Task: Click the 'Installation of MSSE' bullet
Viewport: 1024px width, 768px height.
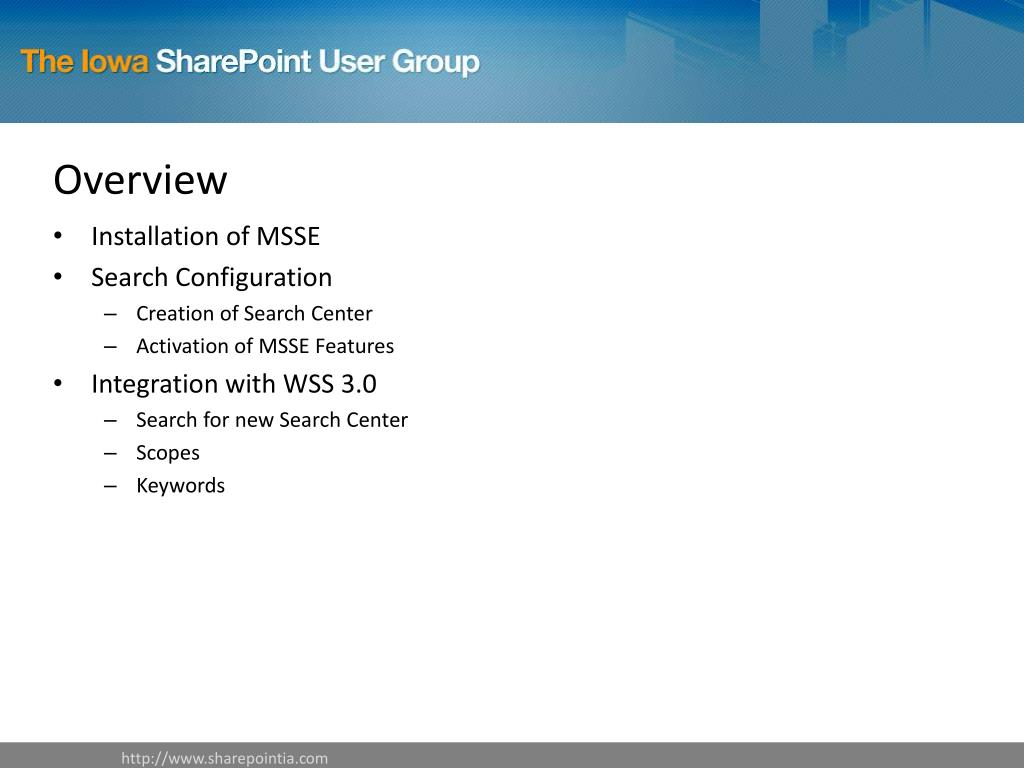Action: coord(206,236)
